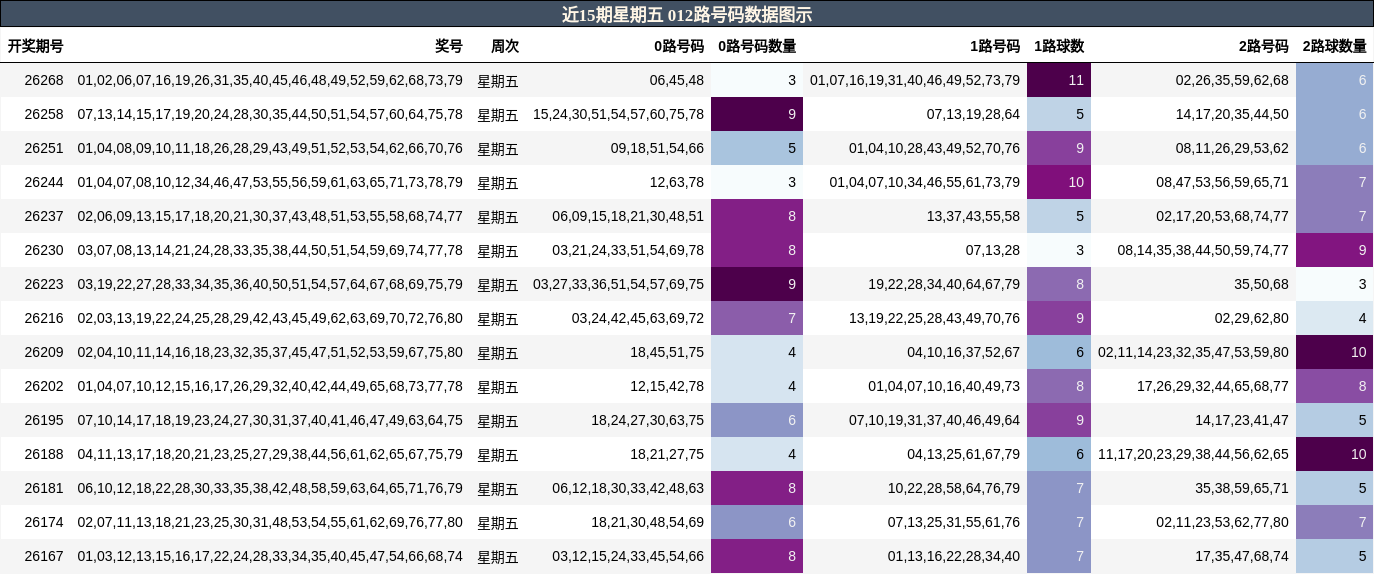Click the 2路号码 column header
Image resolution: width=1374 pixels, height=574 pixels.
click(x=1264, y=46)
